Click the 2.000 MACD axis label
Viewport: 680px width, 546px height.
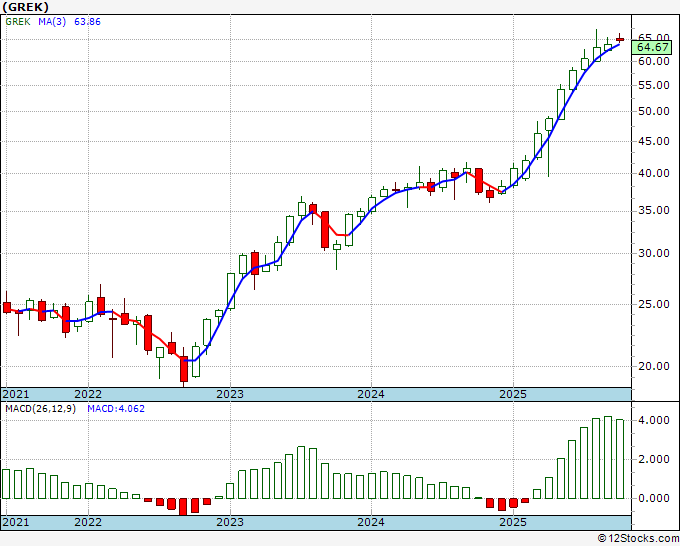(654, 459)
